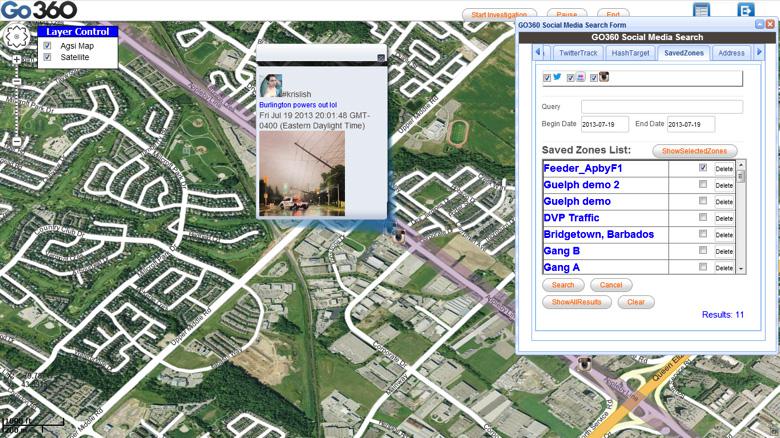Screen dimensions: 780x438
Task: Click the krislish profile avatar
Action: pyautogui.click(x=271, y=86)
